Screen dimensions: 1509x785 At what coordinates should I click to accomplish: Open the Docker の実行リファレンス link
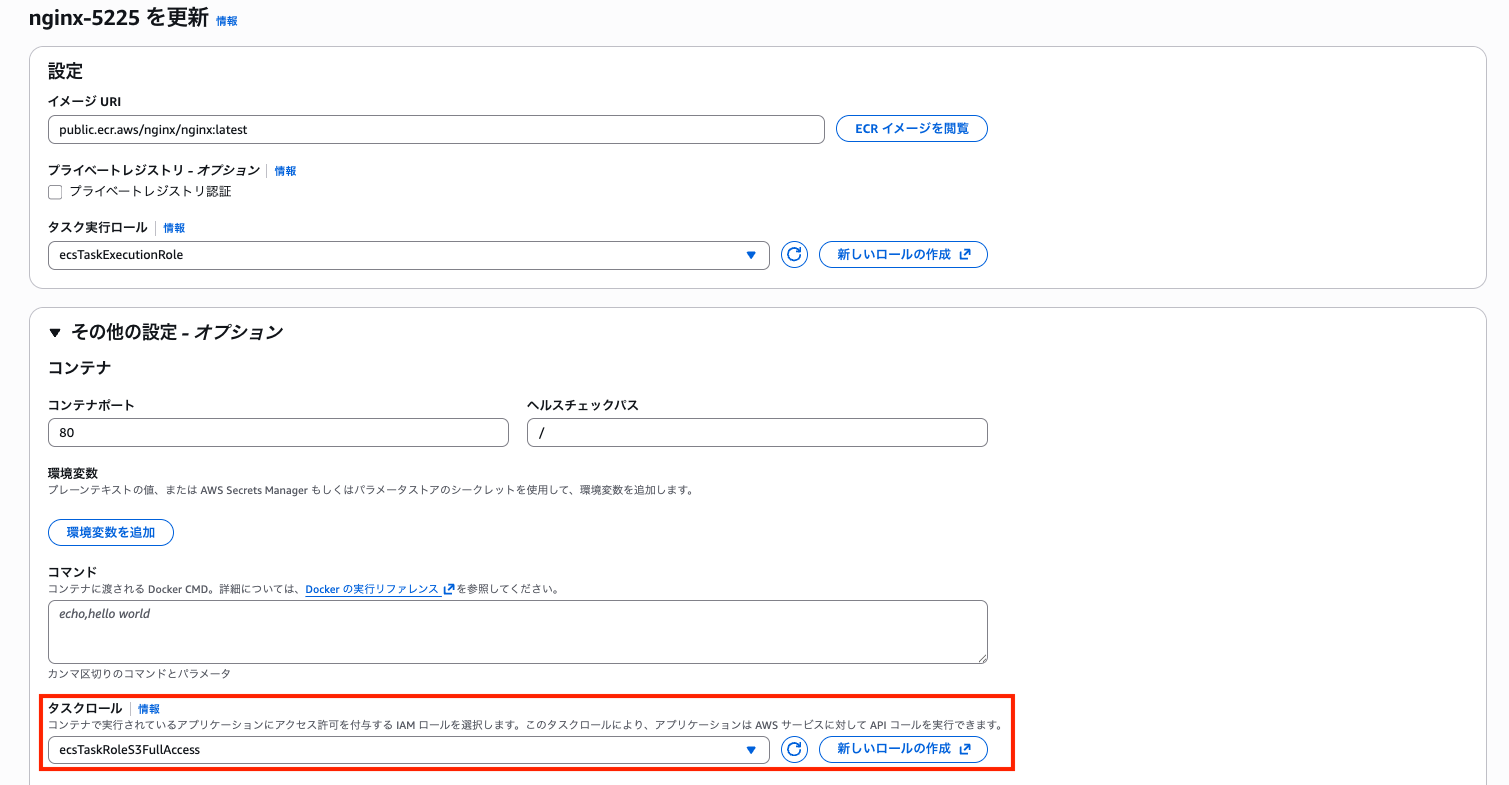tap(372, 588)
